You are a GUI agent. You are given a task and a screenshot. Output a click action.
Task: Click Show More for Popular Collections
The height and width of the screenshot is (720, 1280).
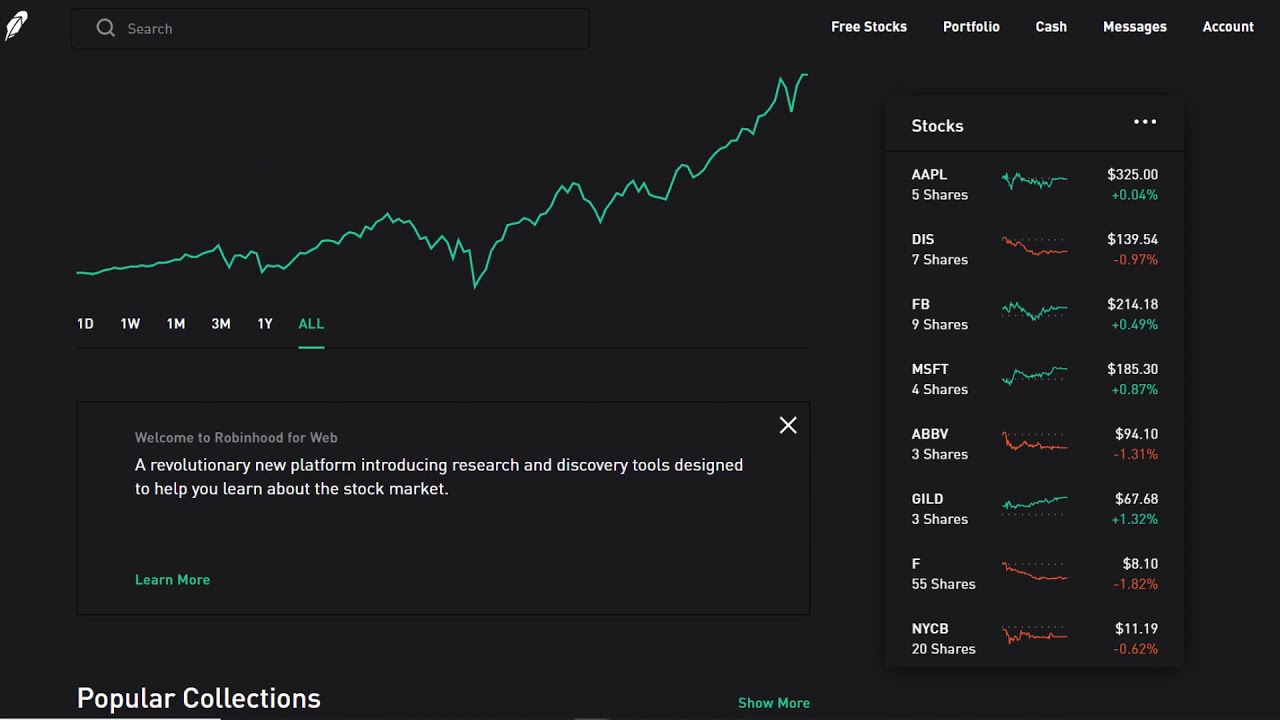[774, 703]
